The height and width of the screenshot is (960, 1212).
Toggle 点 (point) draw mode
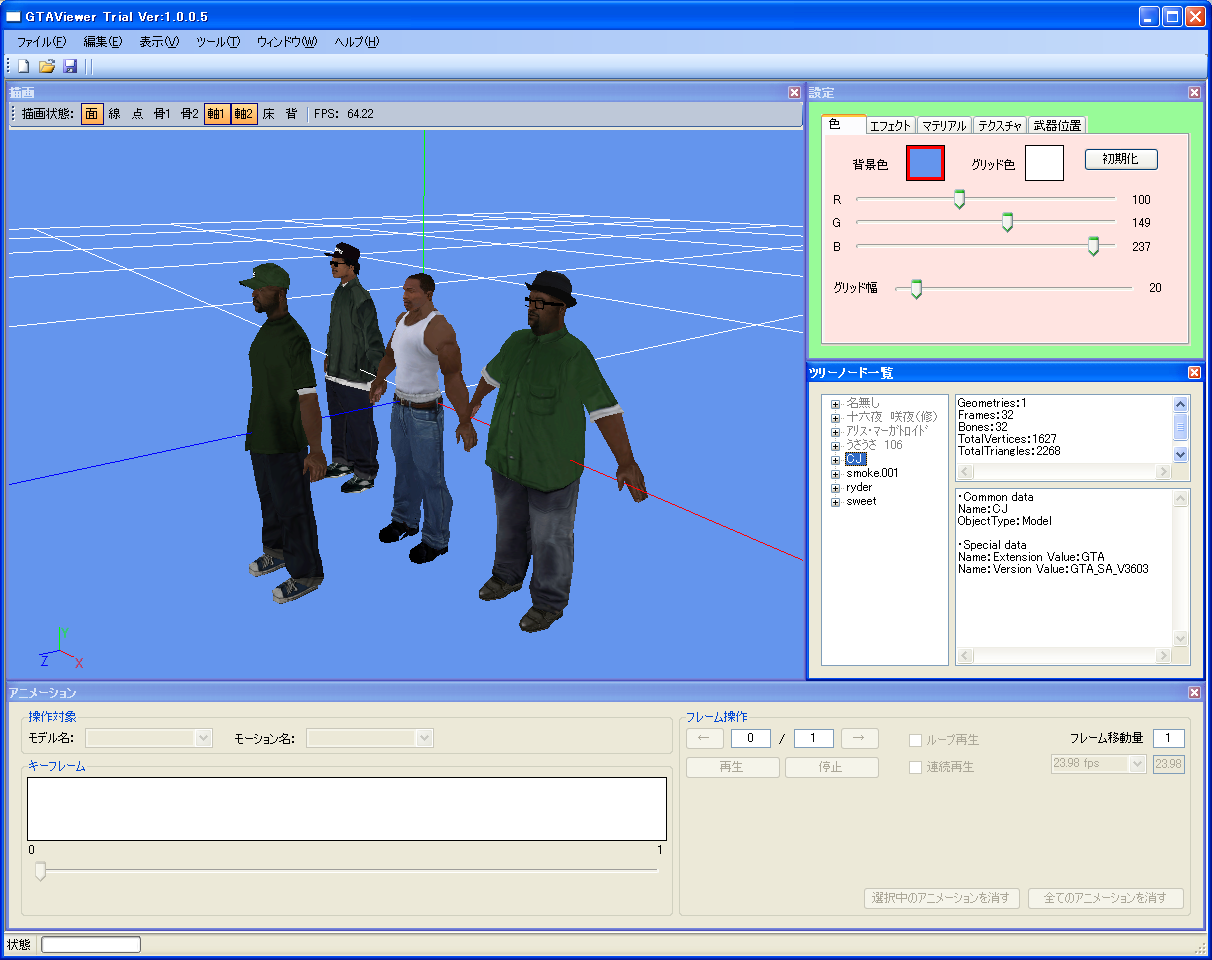[138, 114]
